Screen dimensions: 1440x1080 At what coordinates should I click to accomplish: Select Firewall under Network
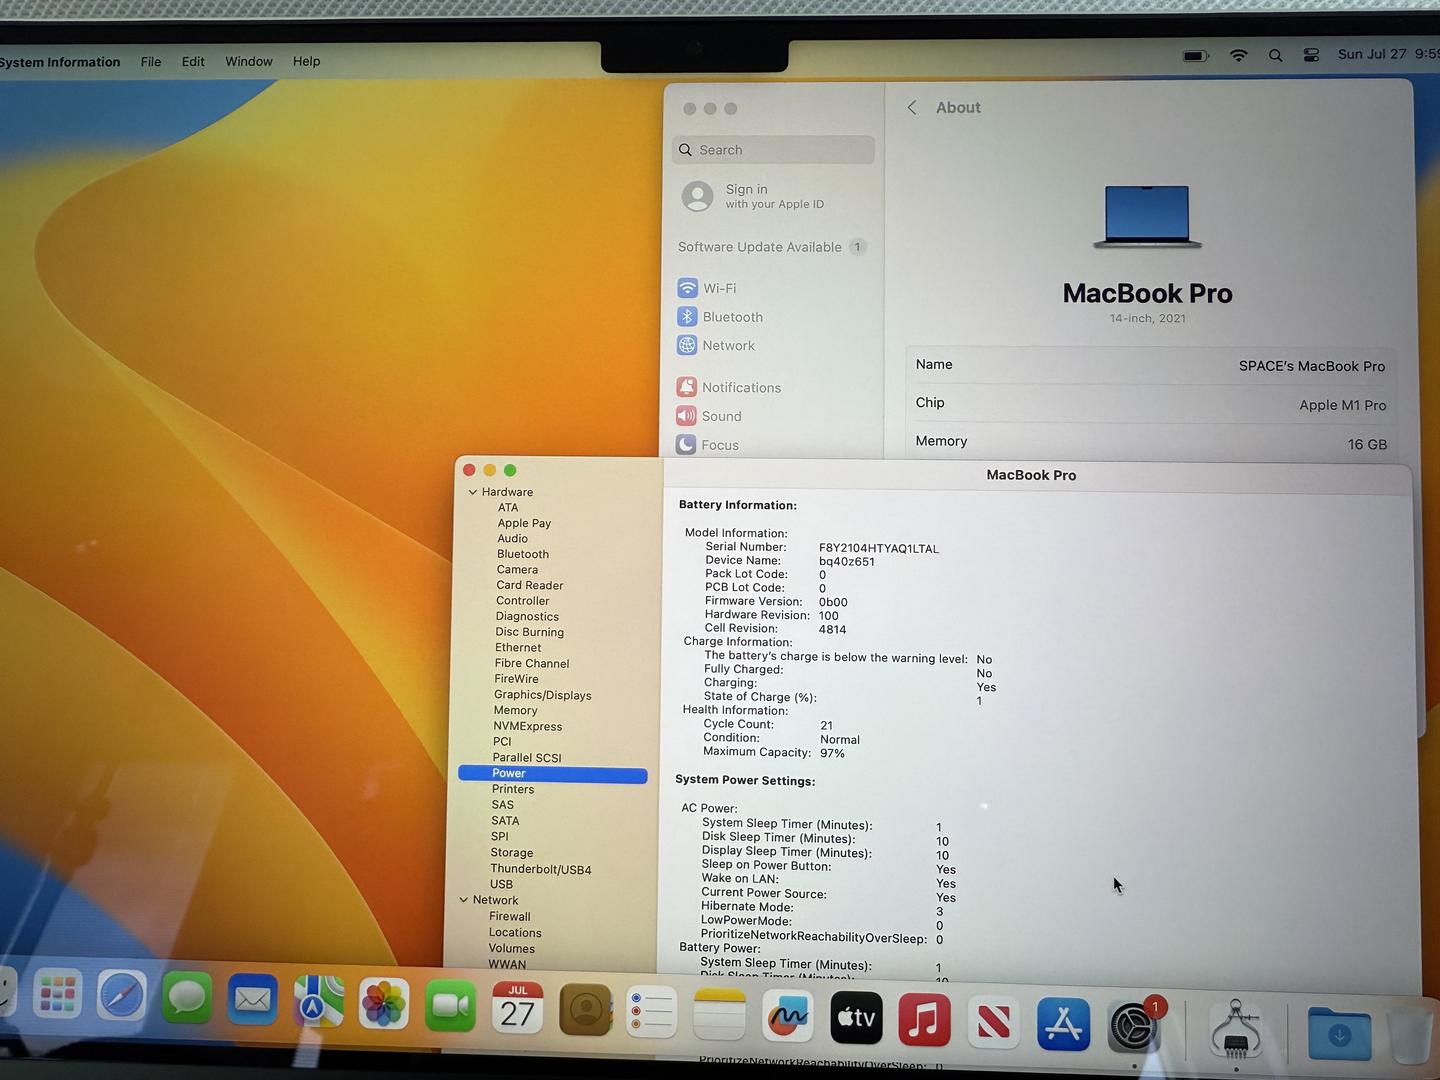point(509,916)
